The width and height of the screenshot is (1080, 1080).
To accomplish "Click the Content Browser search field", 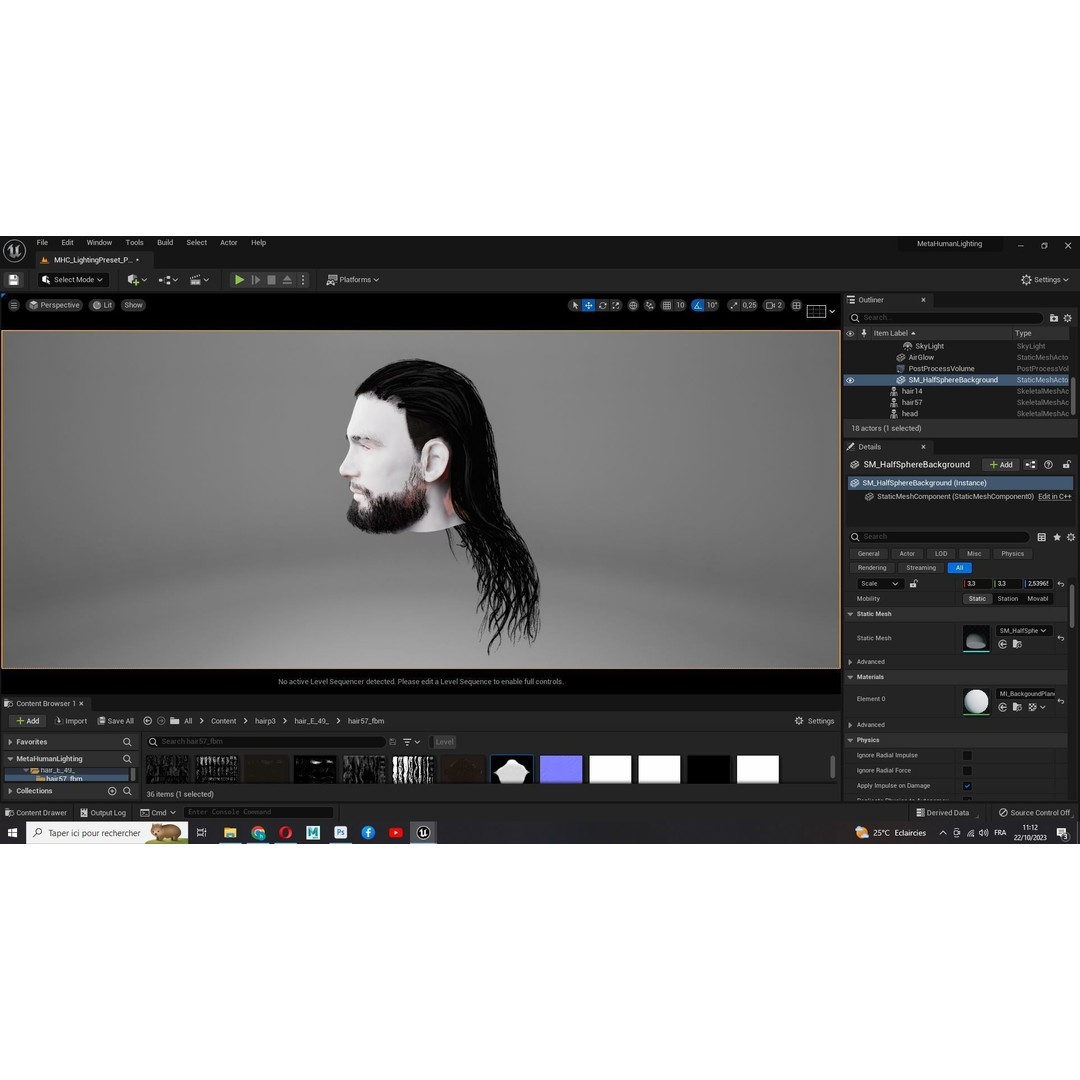I will pos(265,742).
